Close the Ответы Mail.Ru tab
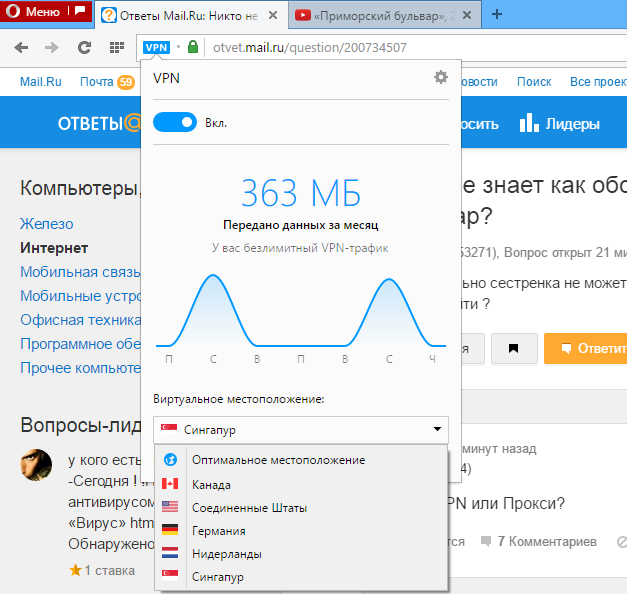Image resolution: width=627 pixels, height=594 pixels. pyautogui.click(x=273, y=15)
